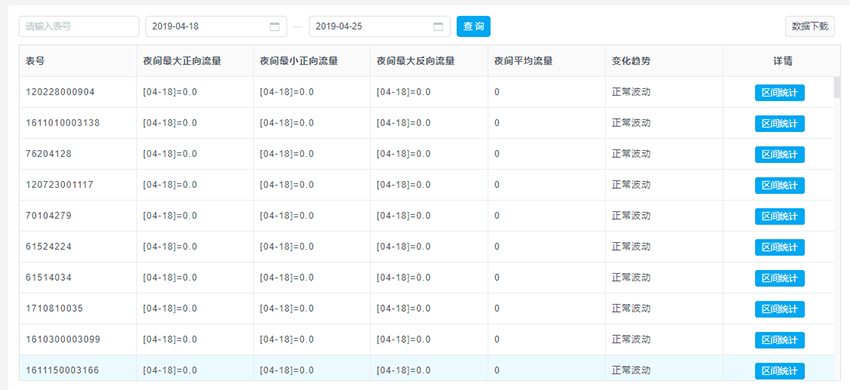Open 区间统计 for meter 120723001117

(x=780, y=186)
